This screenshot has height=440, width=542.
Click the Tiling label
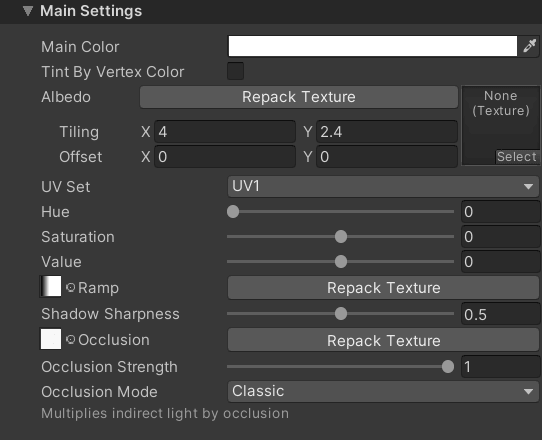click(79, 132)
